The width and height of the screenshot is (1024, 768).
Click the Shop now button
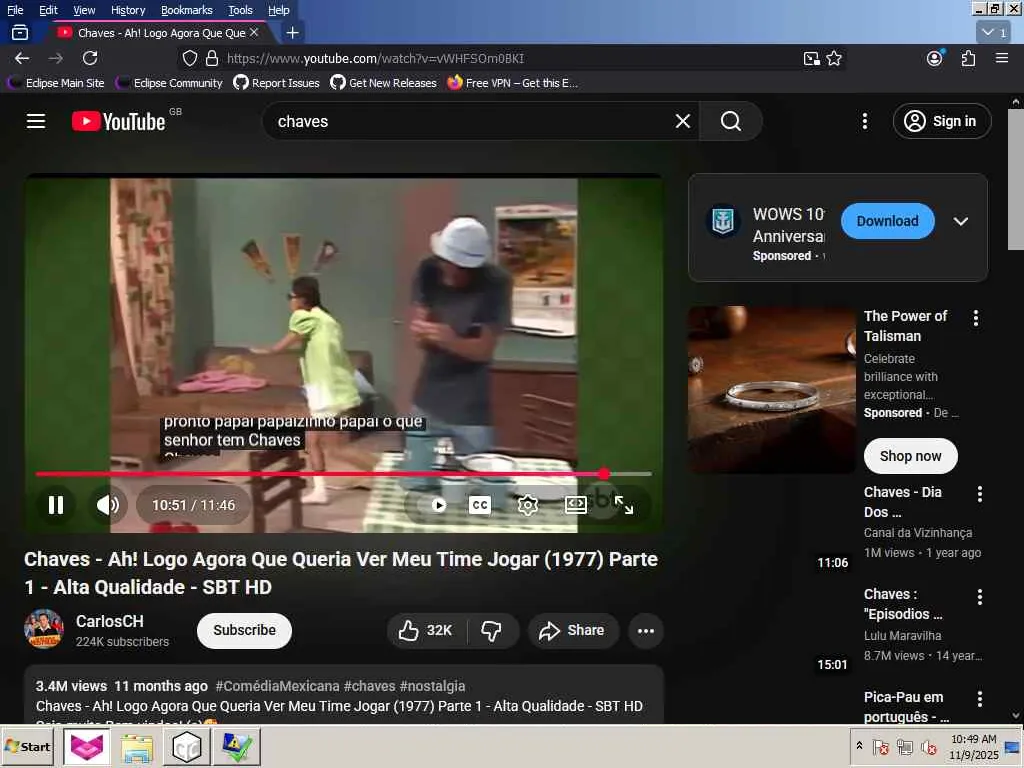coord(910,456)
